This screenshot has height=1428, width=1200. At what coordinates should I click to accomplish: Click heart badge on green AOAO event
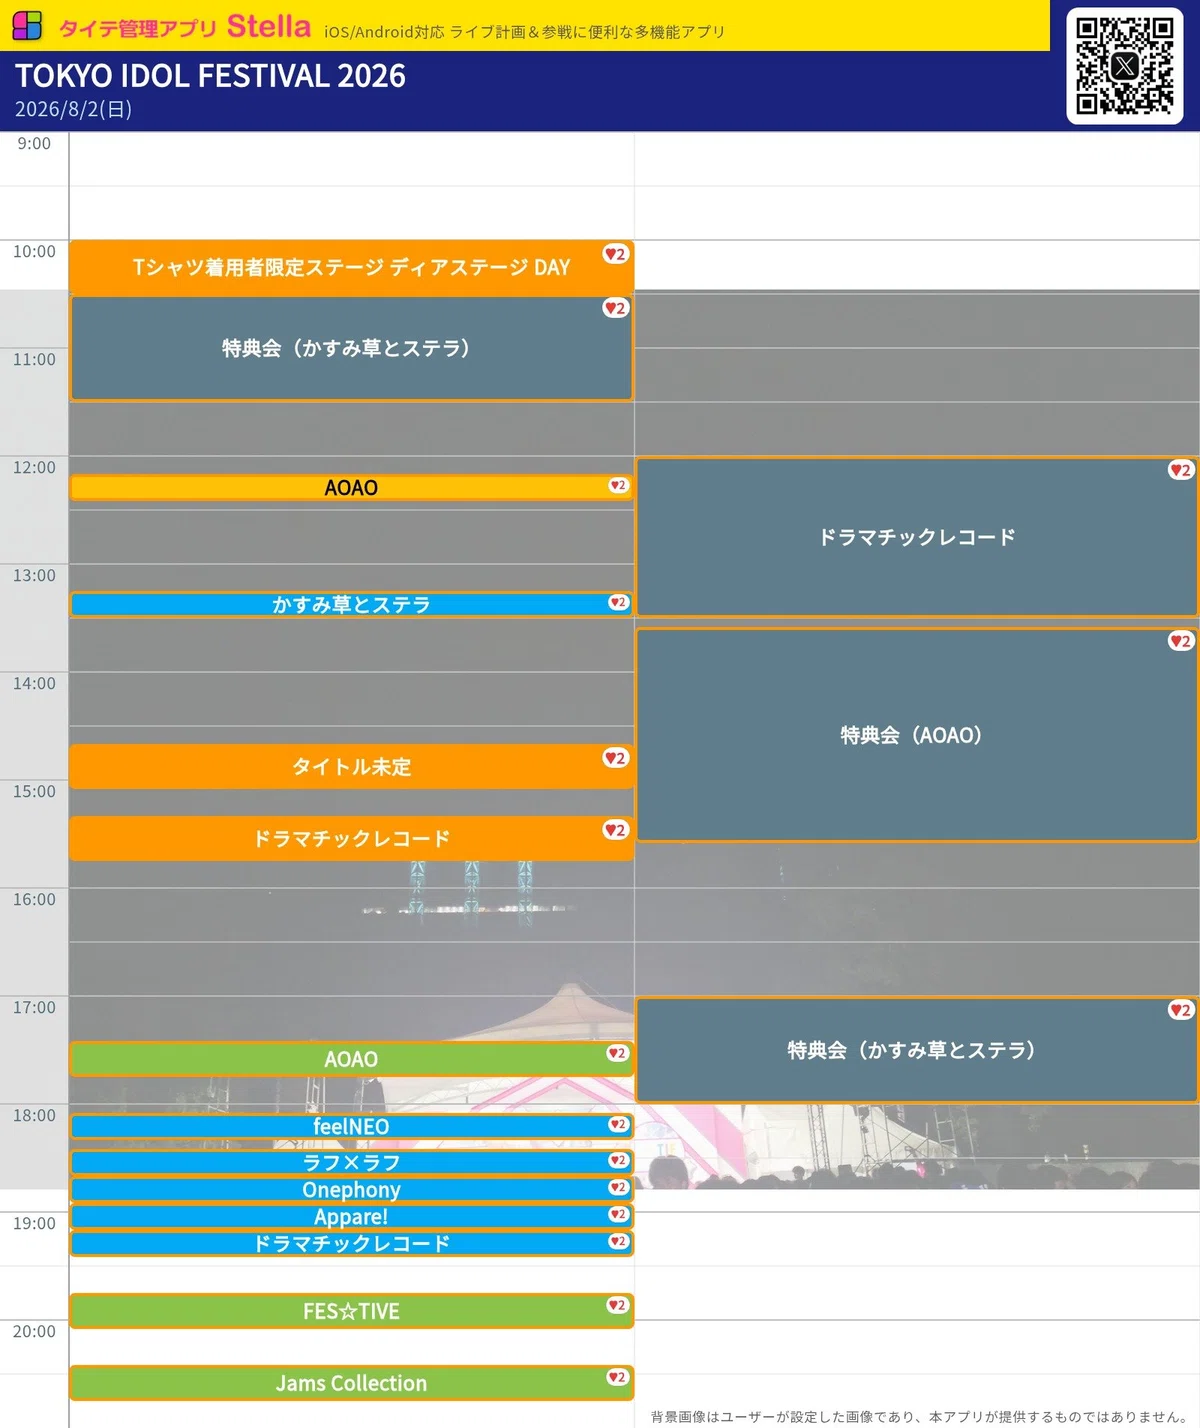pos(618,1053)
